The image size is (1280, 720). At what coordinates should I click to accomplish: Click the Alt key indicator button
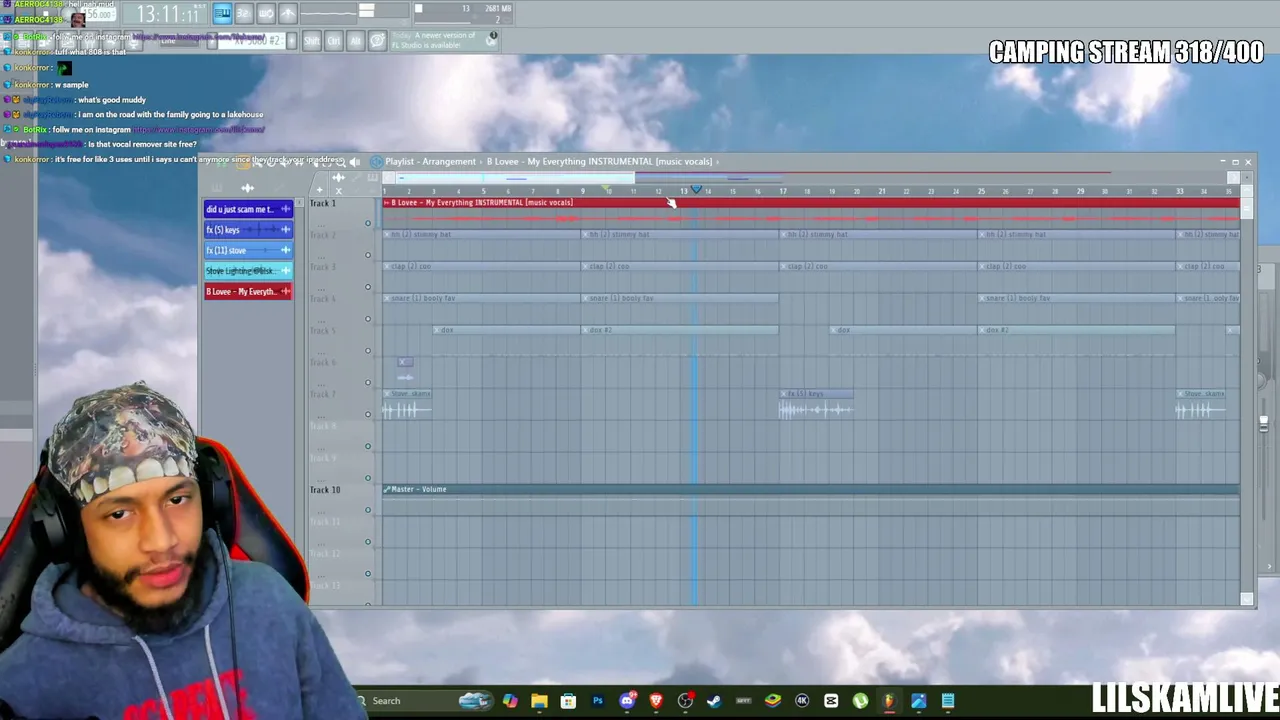(355, 40)
